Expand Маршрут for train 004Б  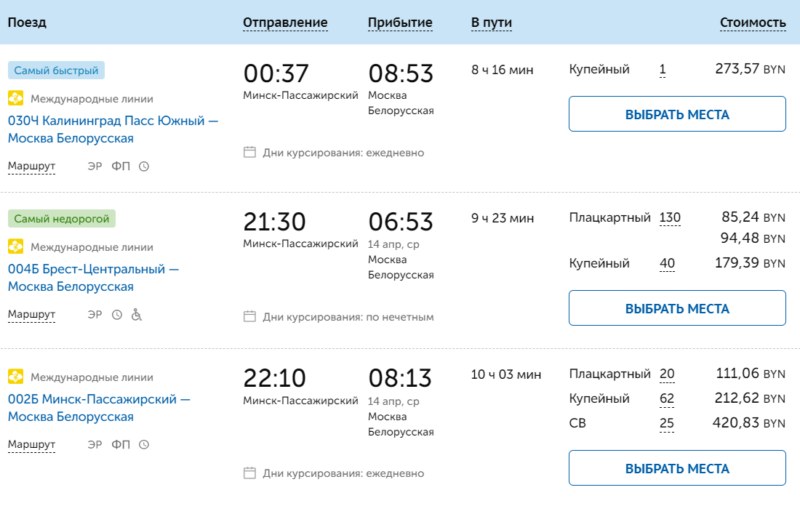click(31, 315)
